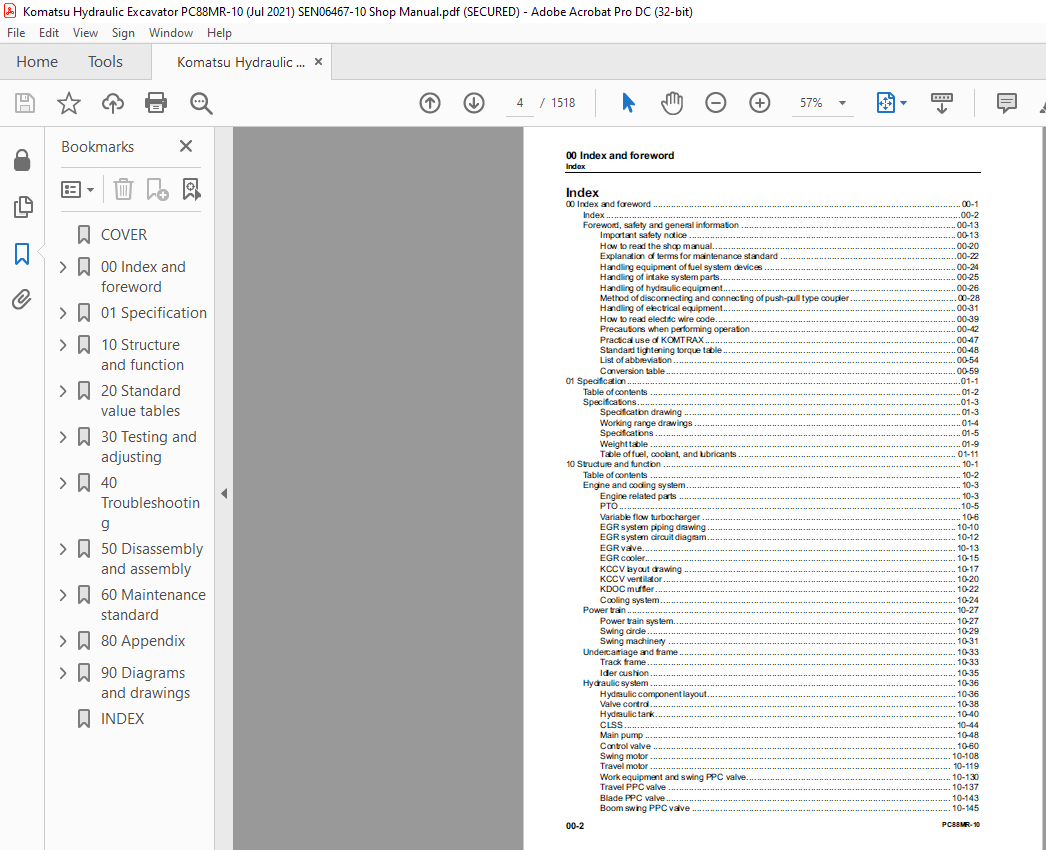
Task: Choose the Selection arrow tool
Action: point(628,103)
